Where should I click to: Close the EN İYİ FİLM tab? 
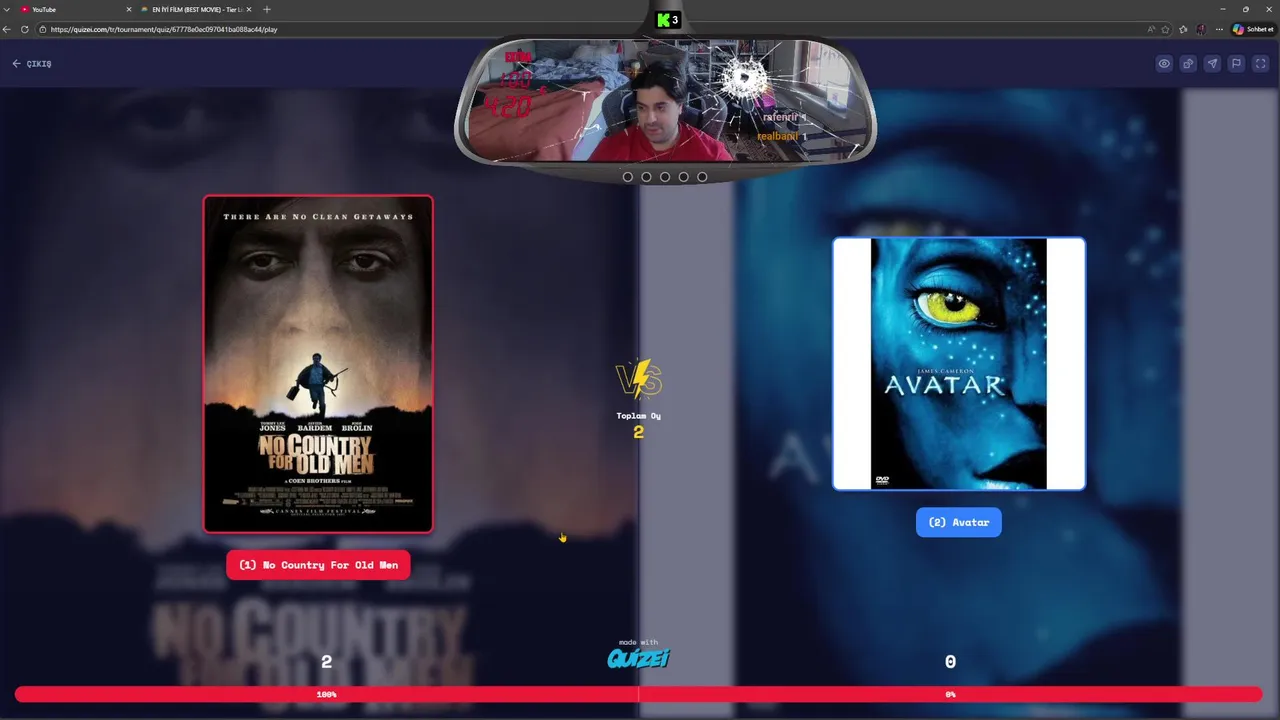pyautogui.click(x=249, y=9)
